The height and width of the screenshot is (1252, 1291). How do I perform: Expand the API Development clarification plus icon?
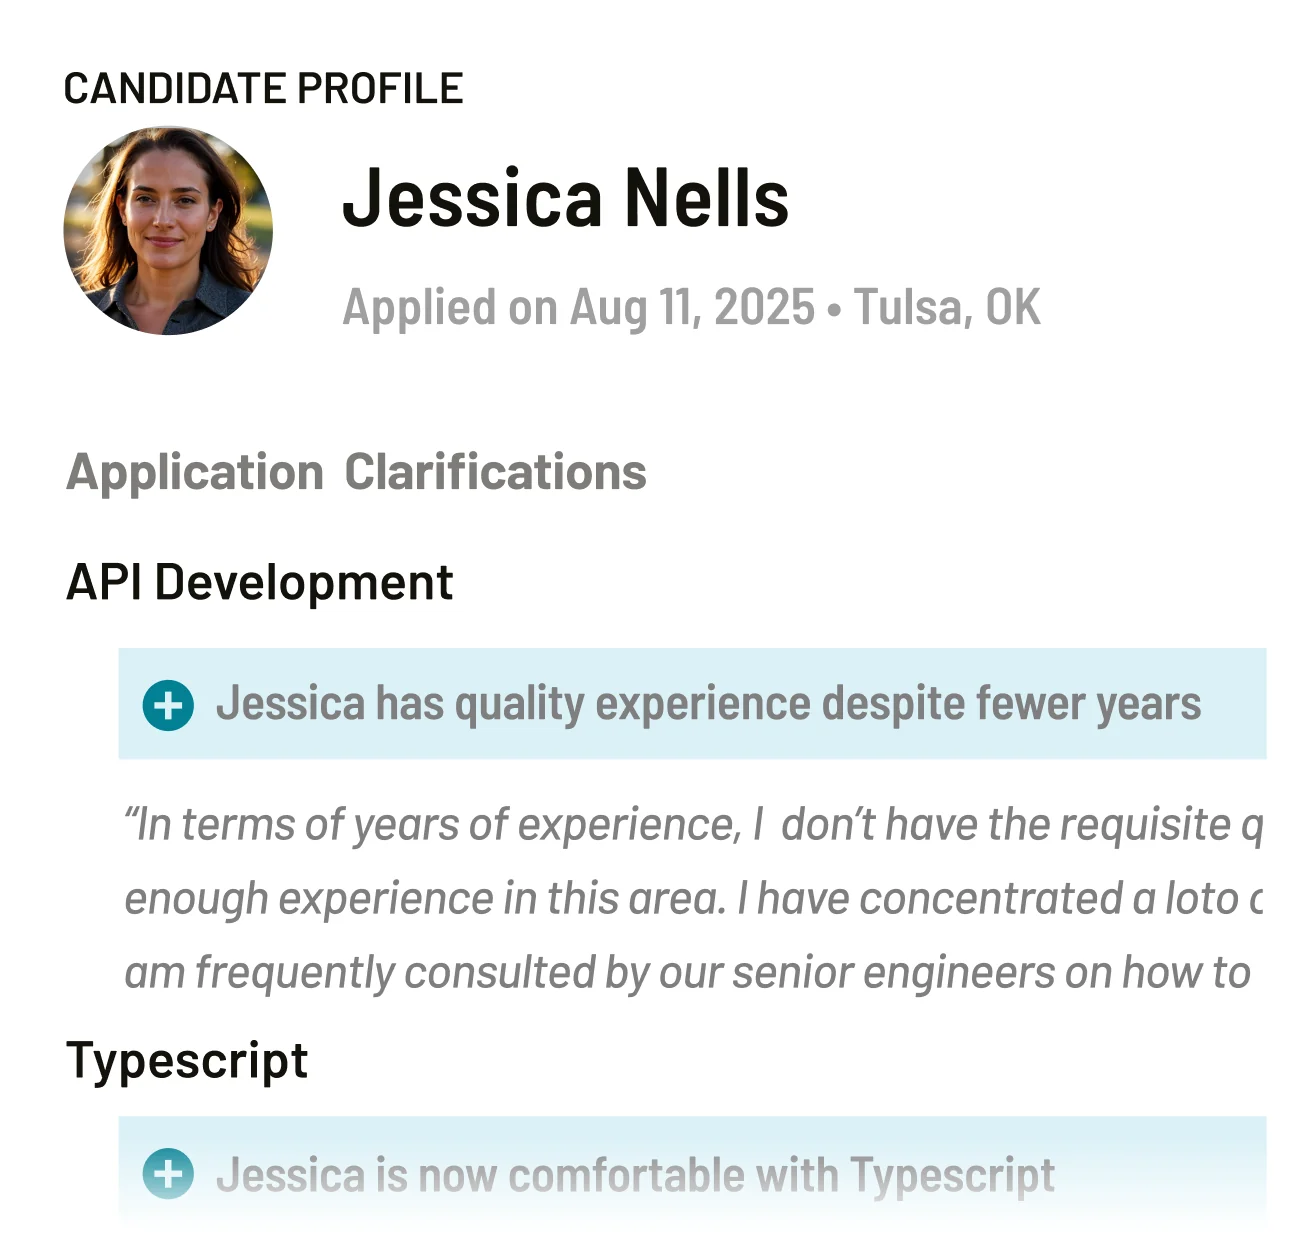(168, 705)
